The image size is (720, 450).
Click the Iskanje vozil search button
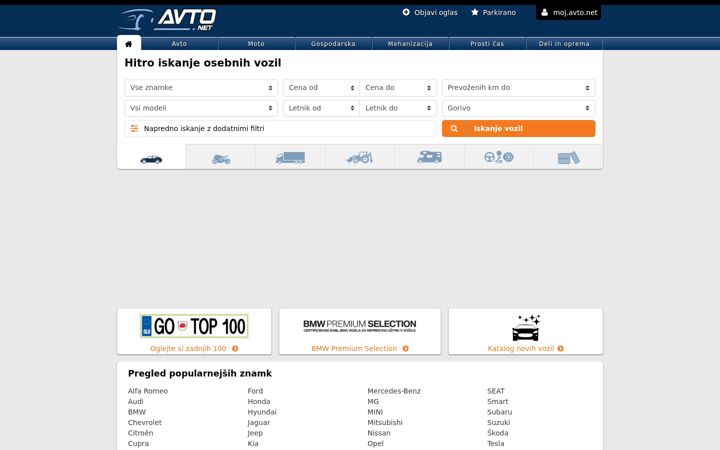[x=519, y=129]
